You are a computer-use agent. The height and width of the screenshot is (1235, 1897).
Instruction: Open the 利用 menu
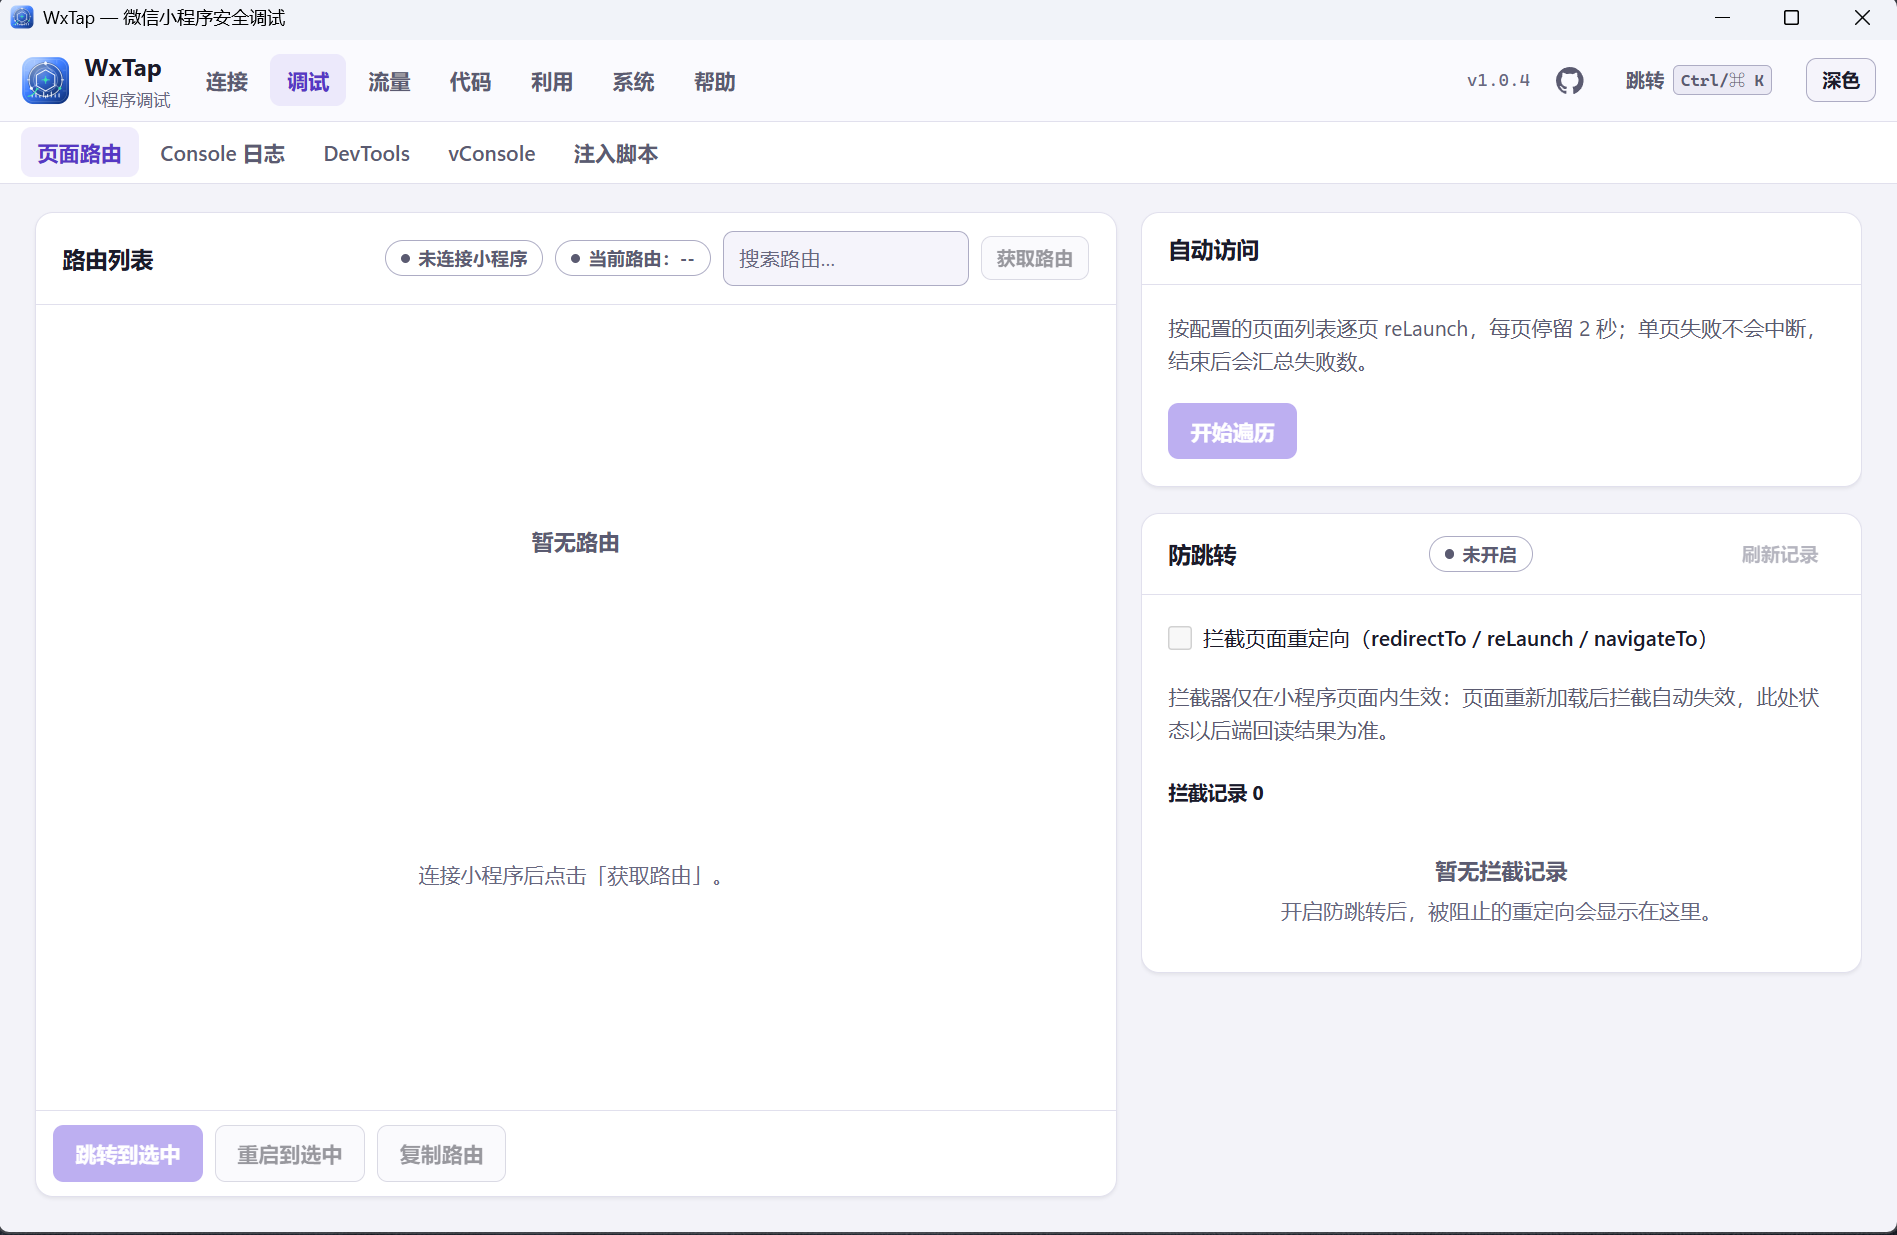coord(552,81)
